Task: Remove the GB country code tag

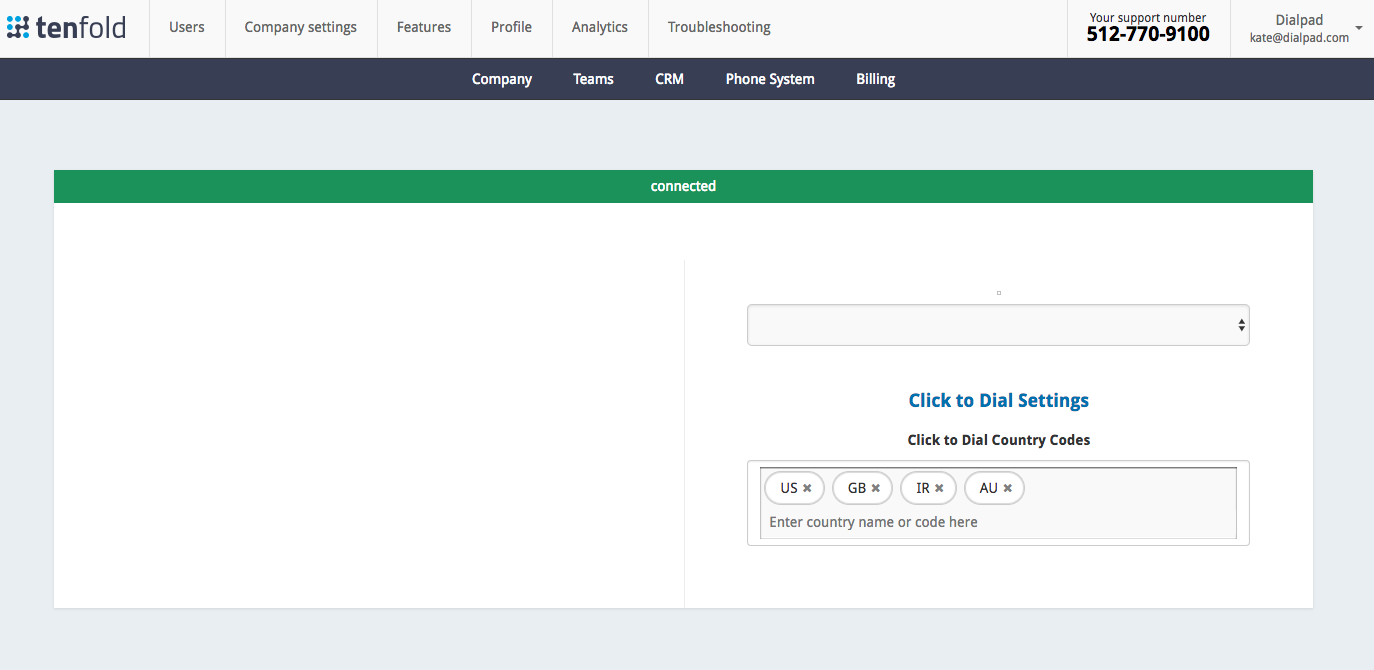Action: tap(875, 488)
